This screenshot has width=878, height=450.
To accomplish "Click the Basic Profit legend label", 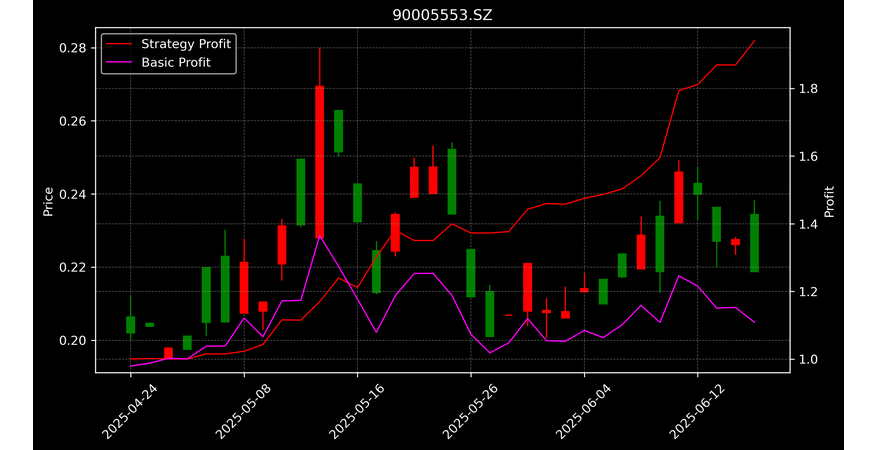I will coord(176,62).
